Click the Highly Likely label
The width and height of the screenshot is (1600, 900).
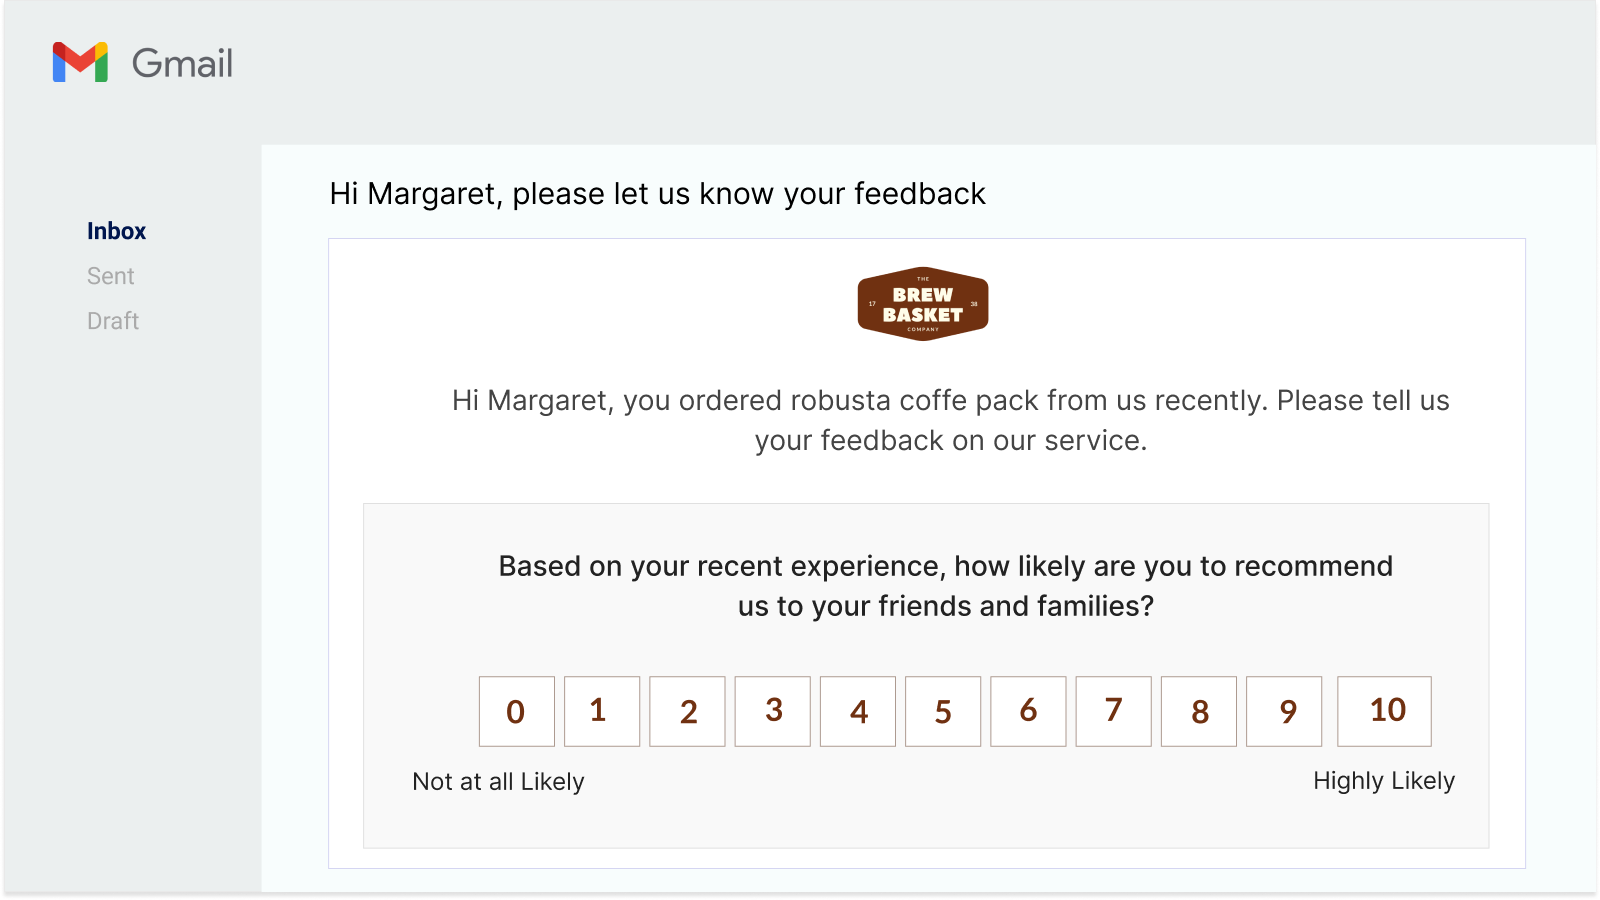(1385, 781)
